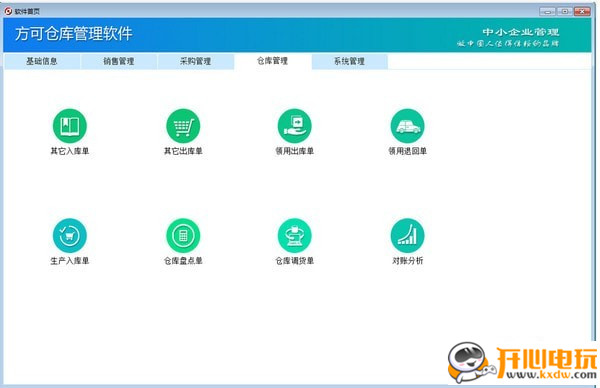The image size is (600, 388).
Task: Close the software window
Action: (582, 11)
